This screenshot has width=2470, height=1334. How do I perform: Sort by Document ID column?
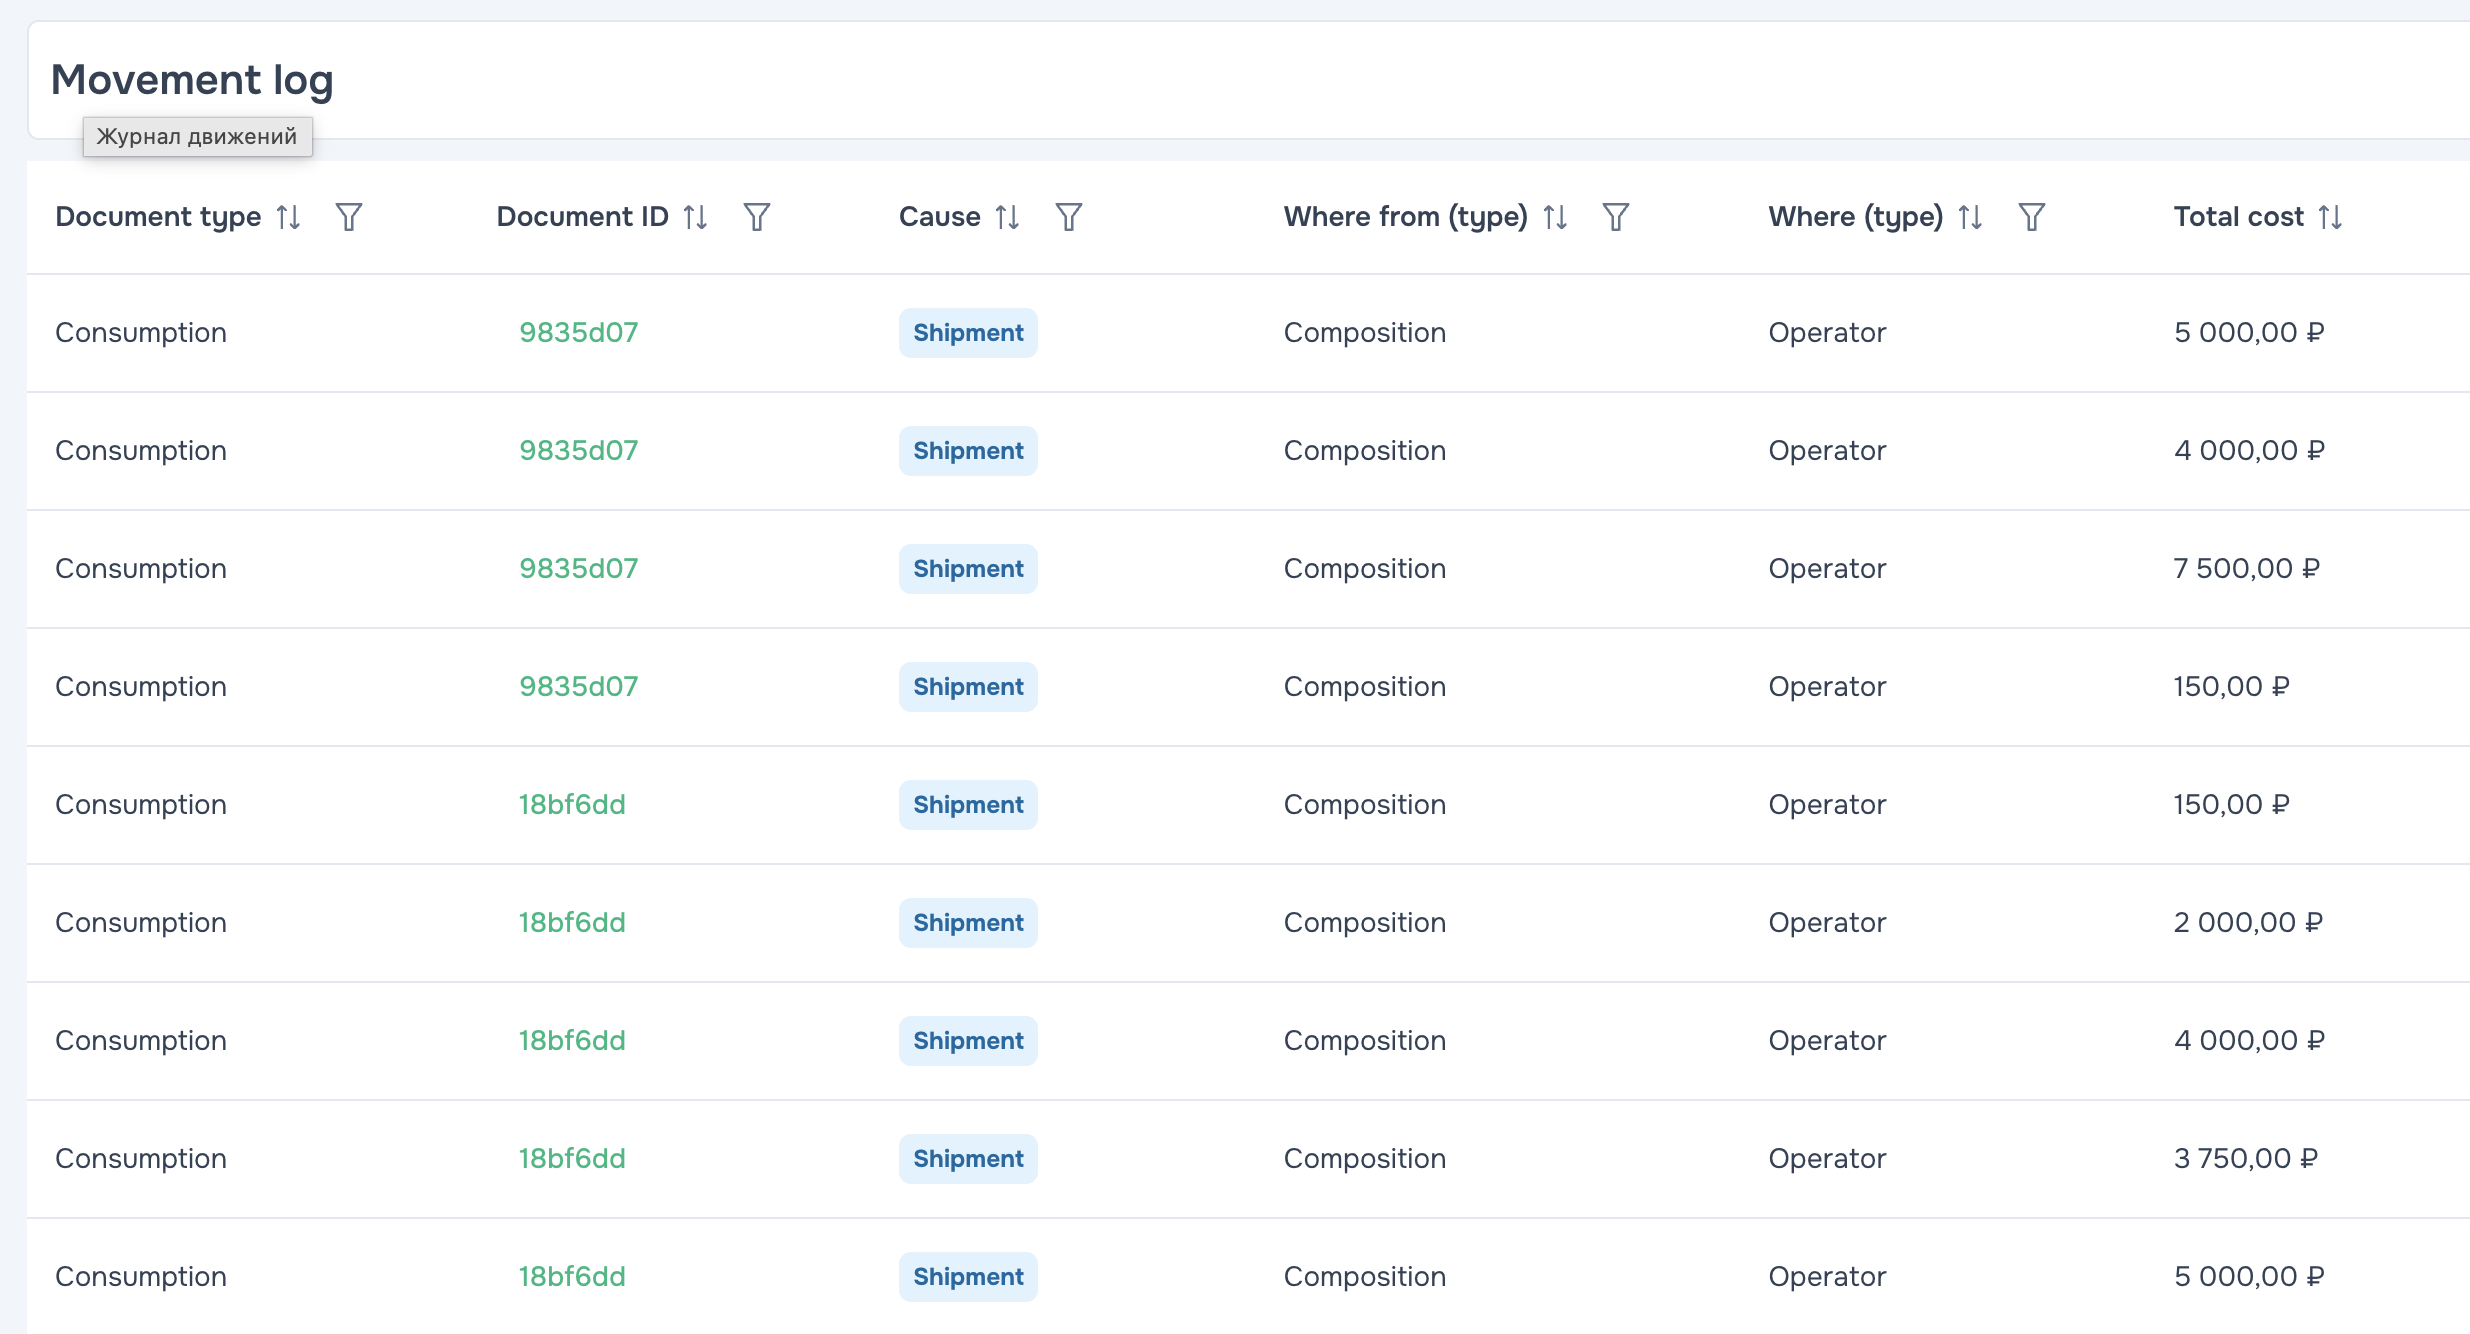695,217
